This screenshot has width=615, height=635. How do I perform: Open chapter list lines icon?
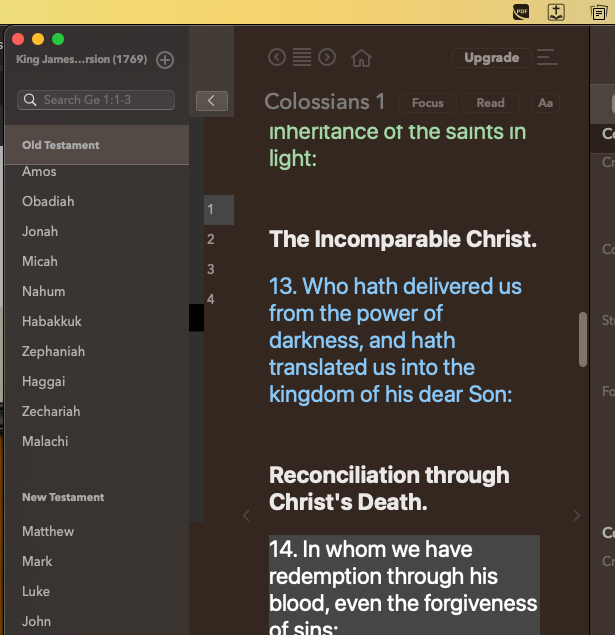click(x=302, y=57)
